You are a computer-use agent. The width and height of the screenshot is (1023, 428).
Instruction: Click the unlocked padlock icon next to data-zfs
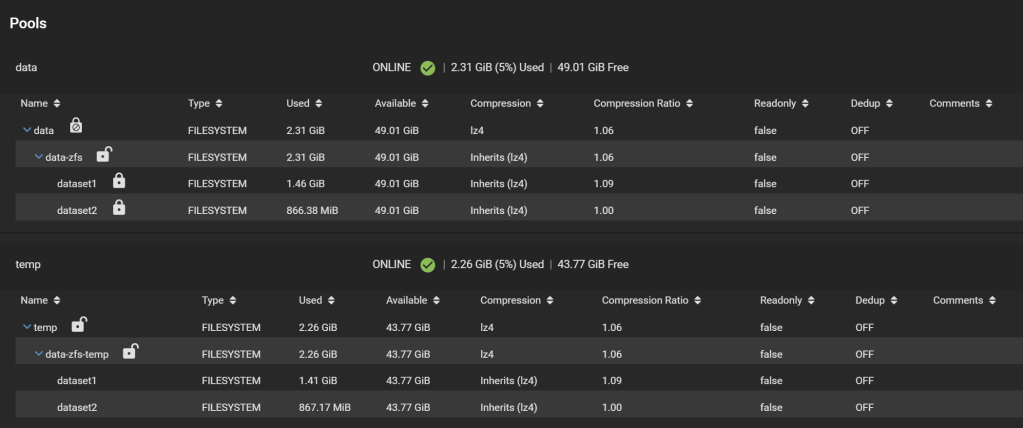tap(104, 154)
